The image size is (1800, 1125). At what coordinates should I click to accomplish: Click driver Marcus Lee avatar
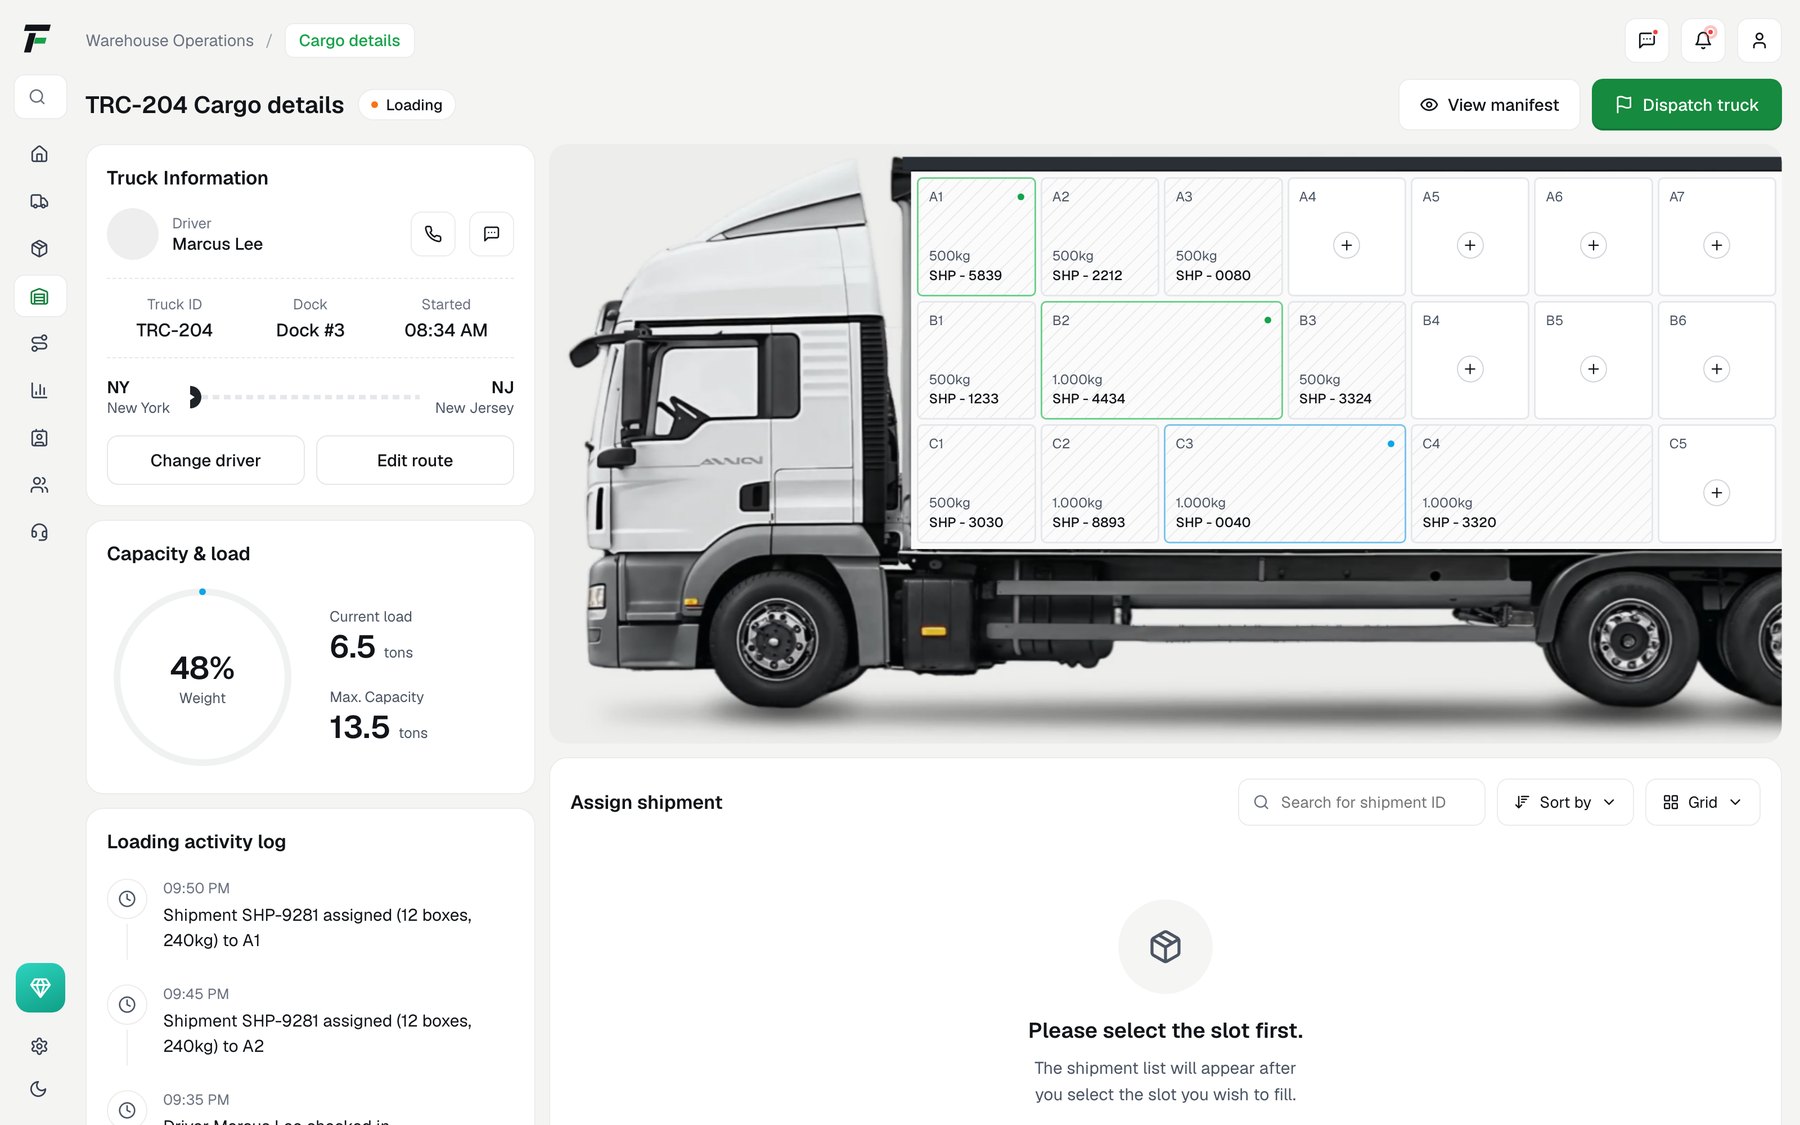(133, 234)
